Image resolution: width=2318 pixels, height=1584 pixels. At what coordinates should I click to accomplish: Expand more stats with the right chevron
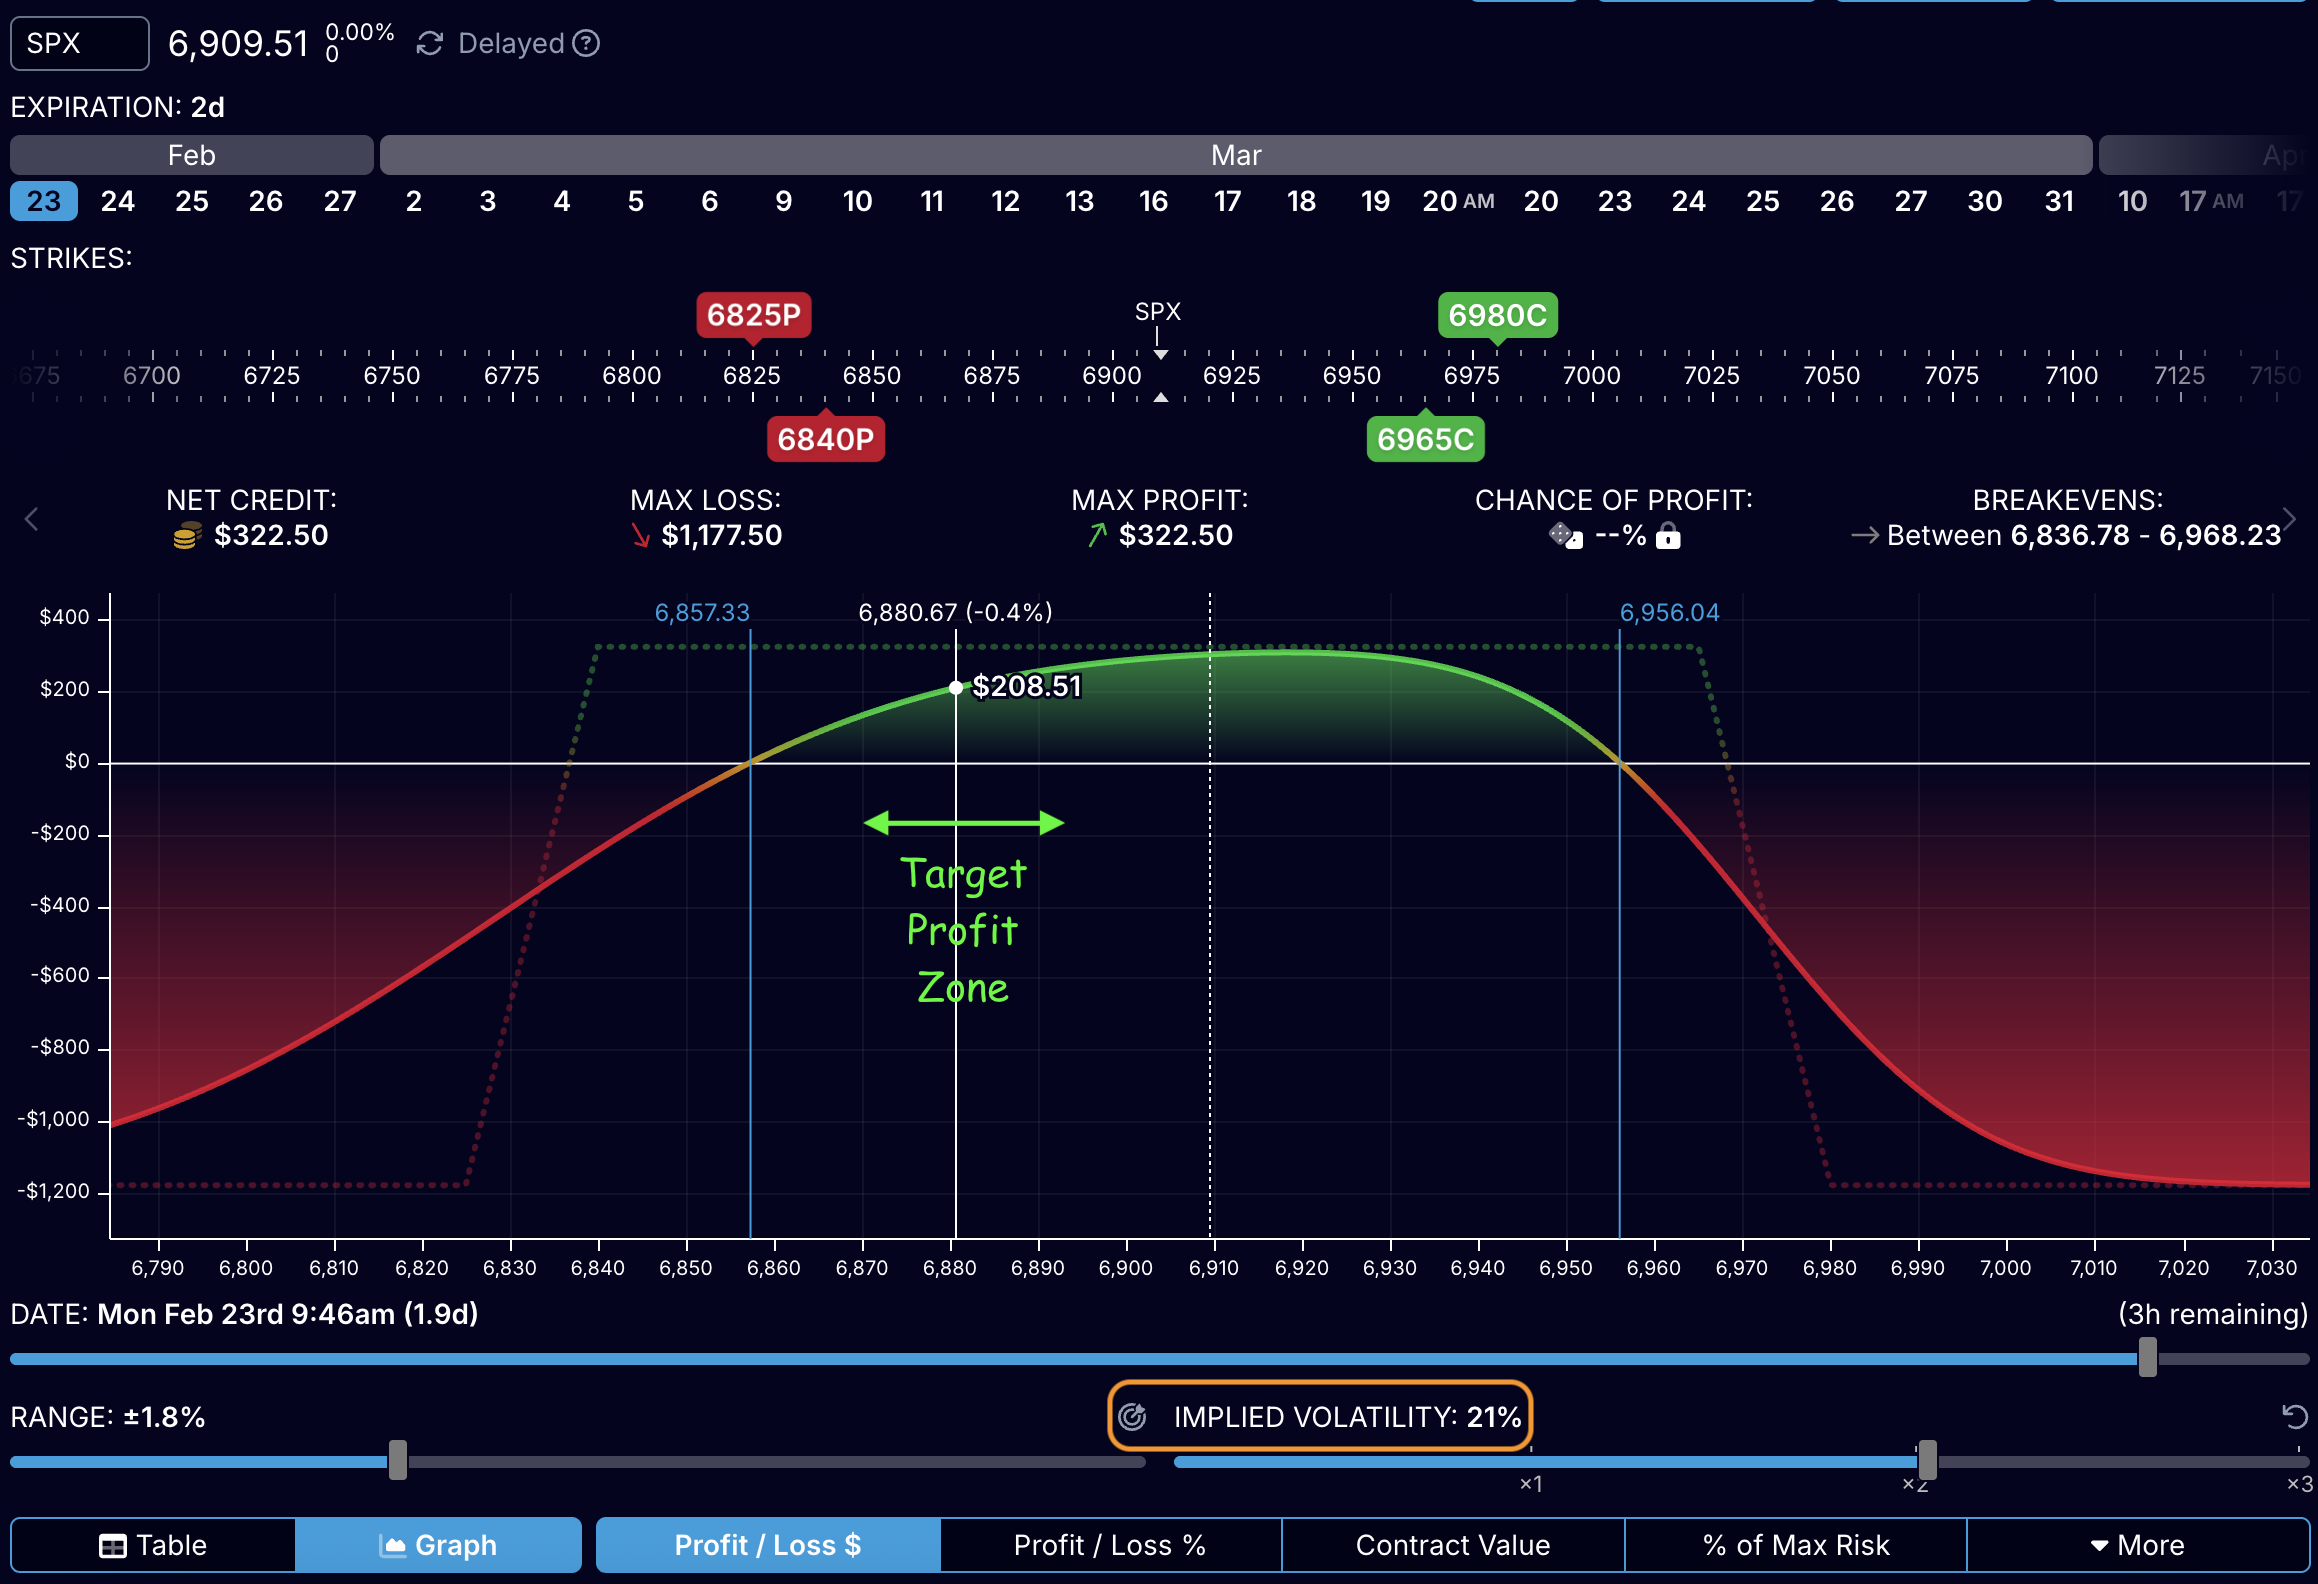[x=2289, y=518]
